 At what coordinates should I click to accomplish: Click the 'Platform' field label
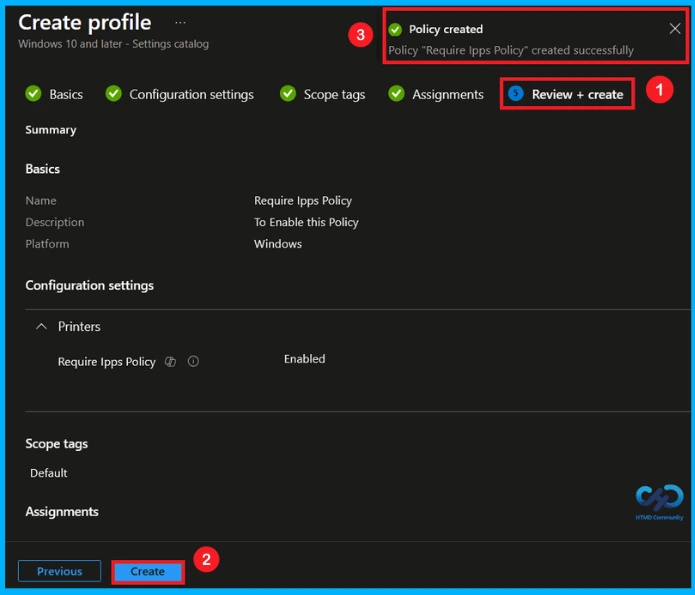[47, 244]
